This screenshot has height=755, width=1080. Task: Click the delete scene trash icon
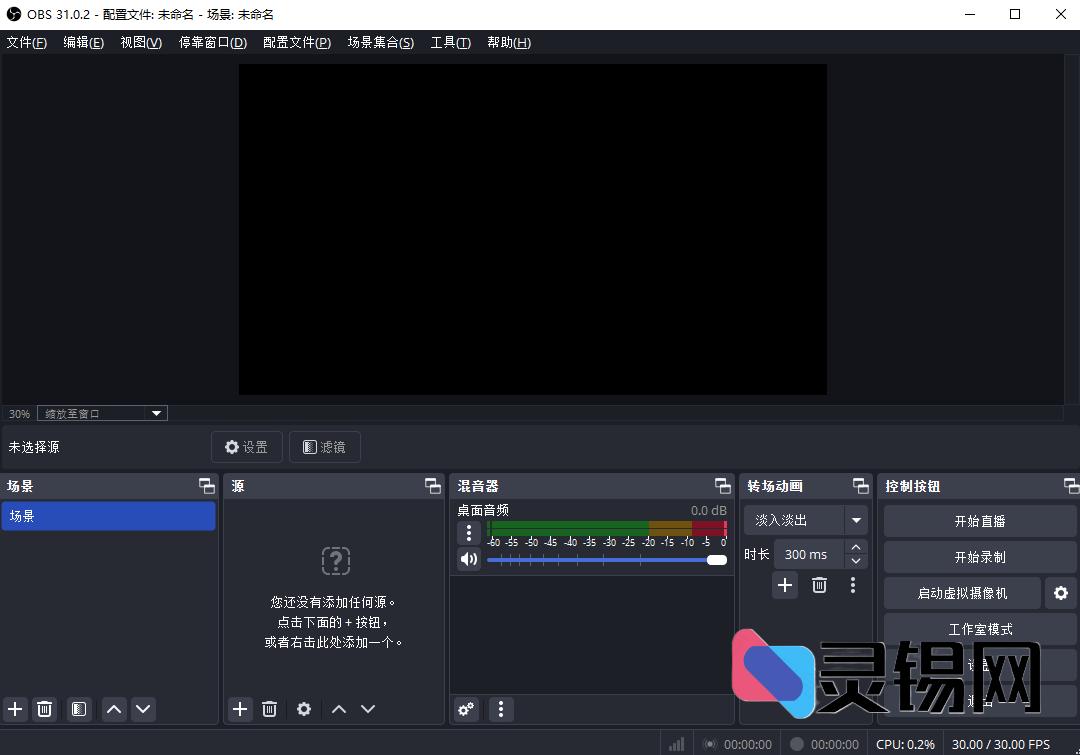[x=44, y=709]
